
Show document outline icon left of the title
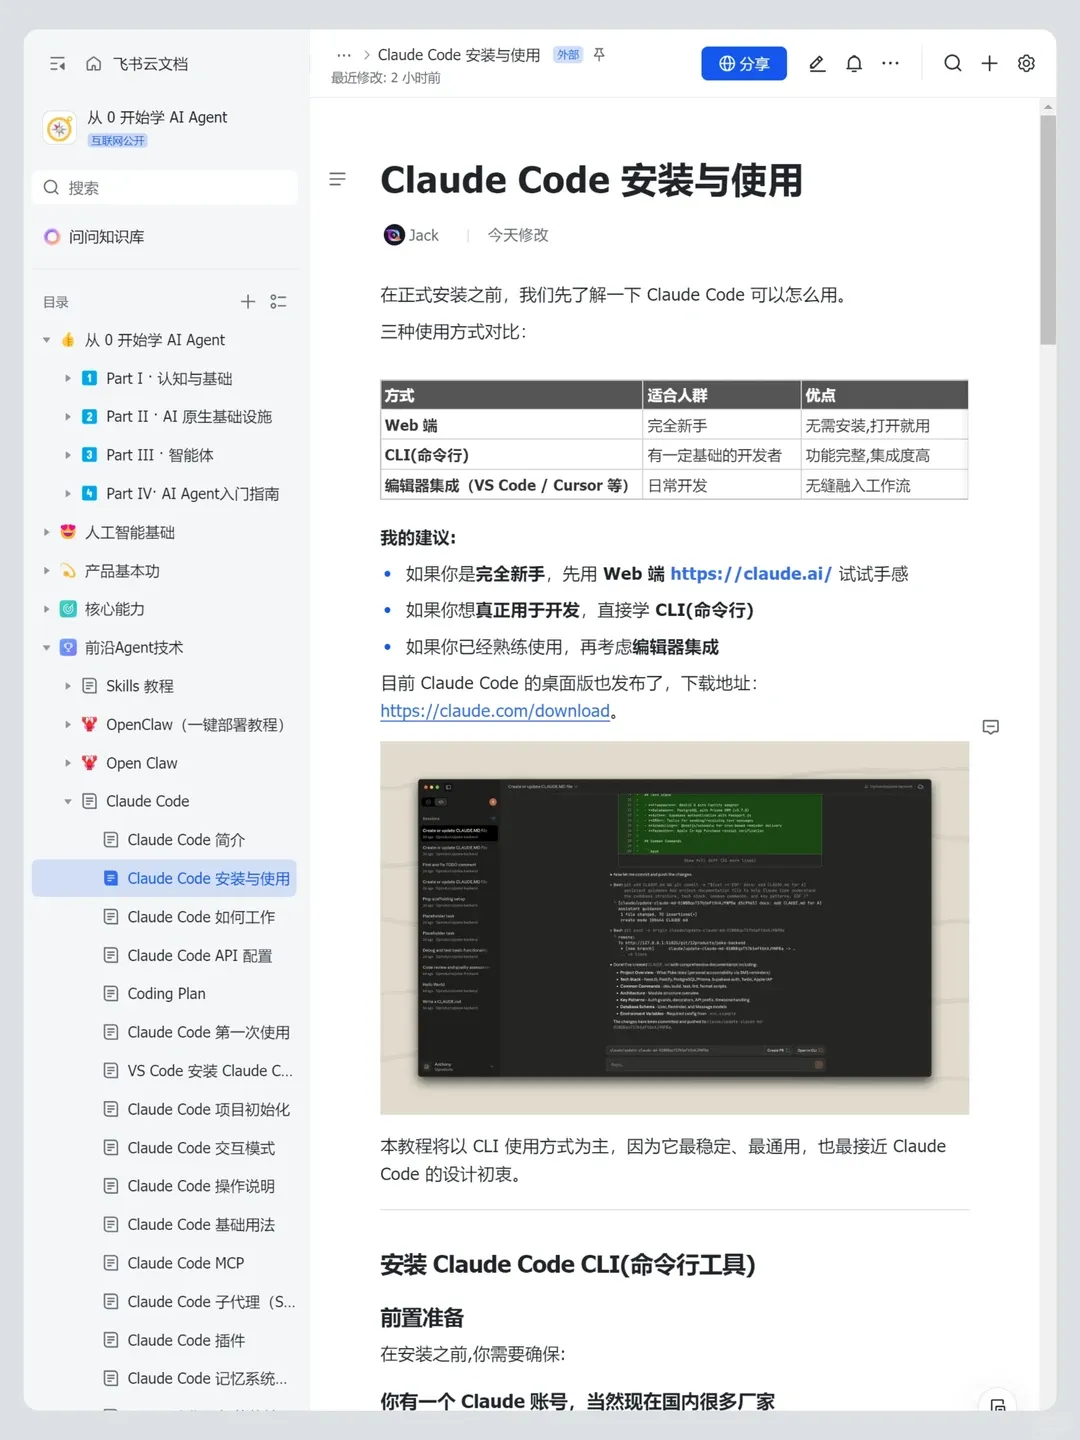pyautogui.click(x=338, y=179)
